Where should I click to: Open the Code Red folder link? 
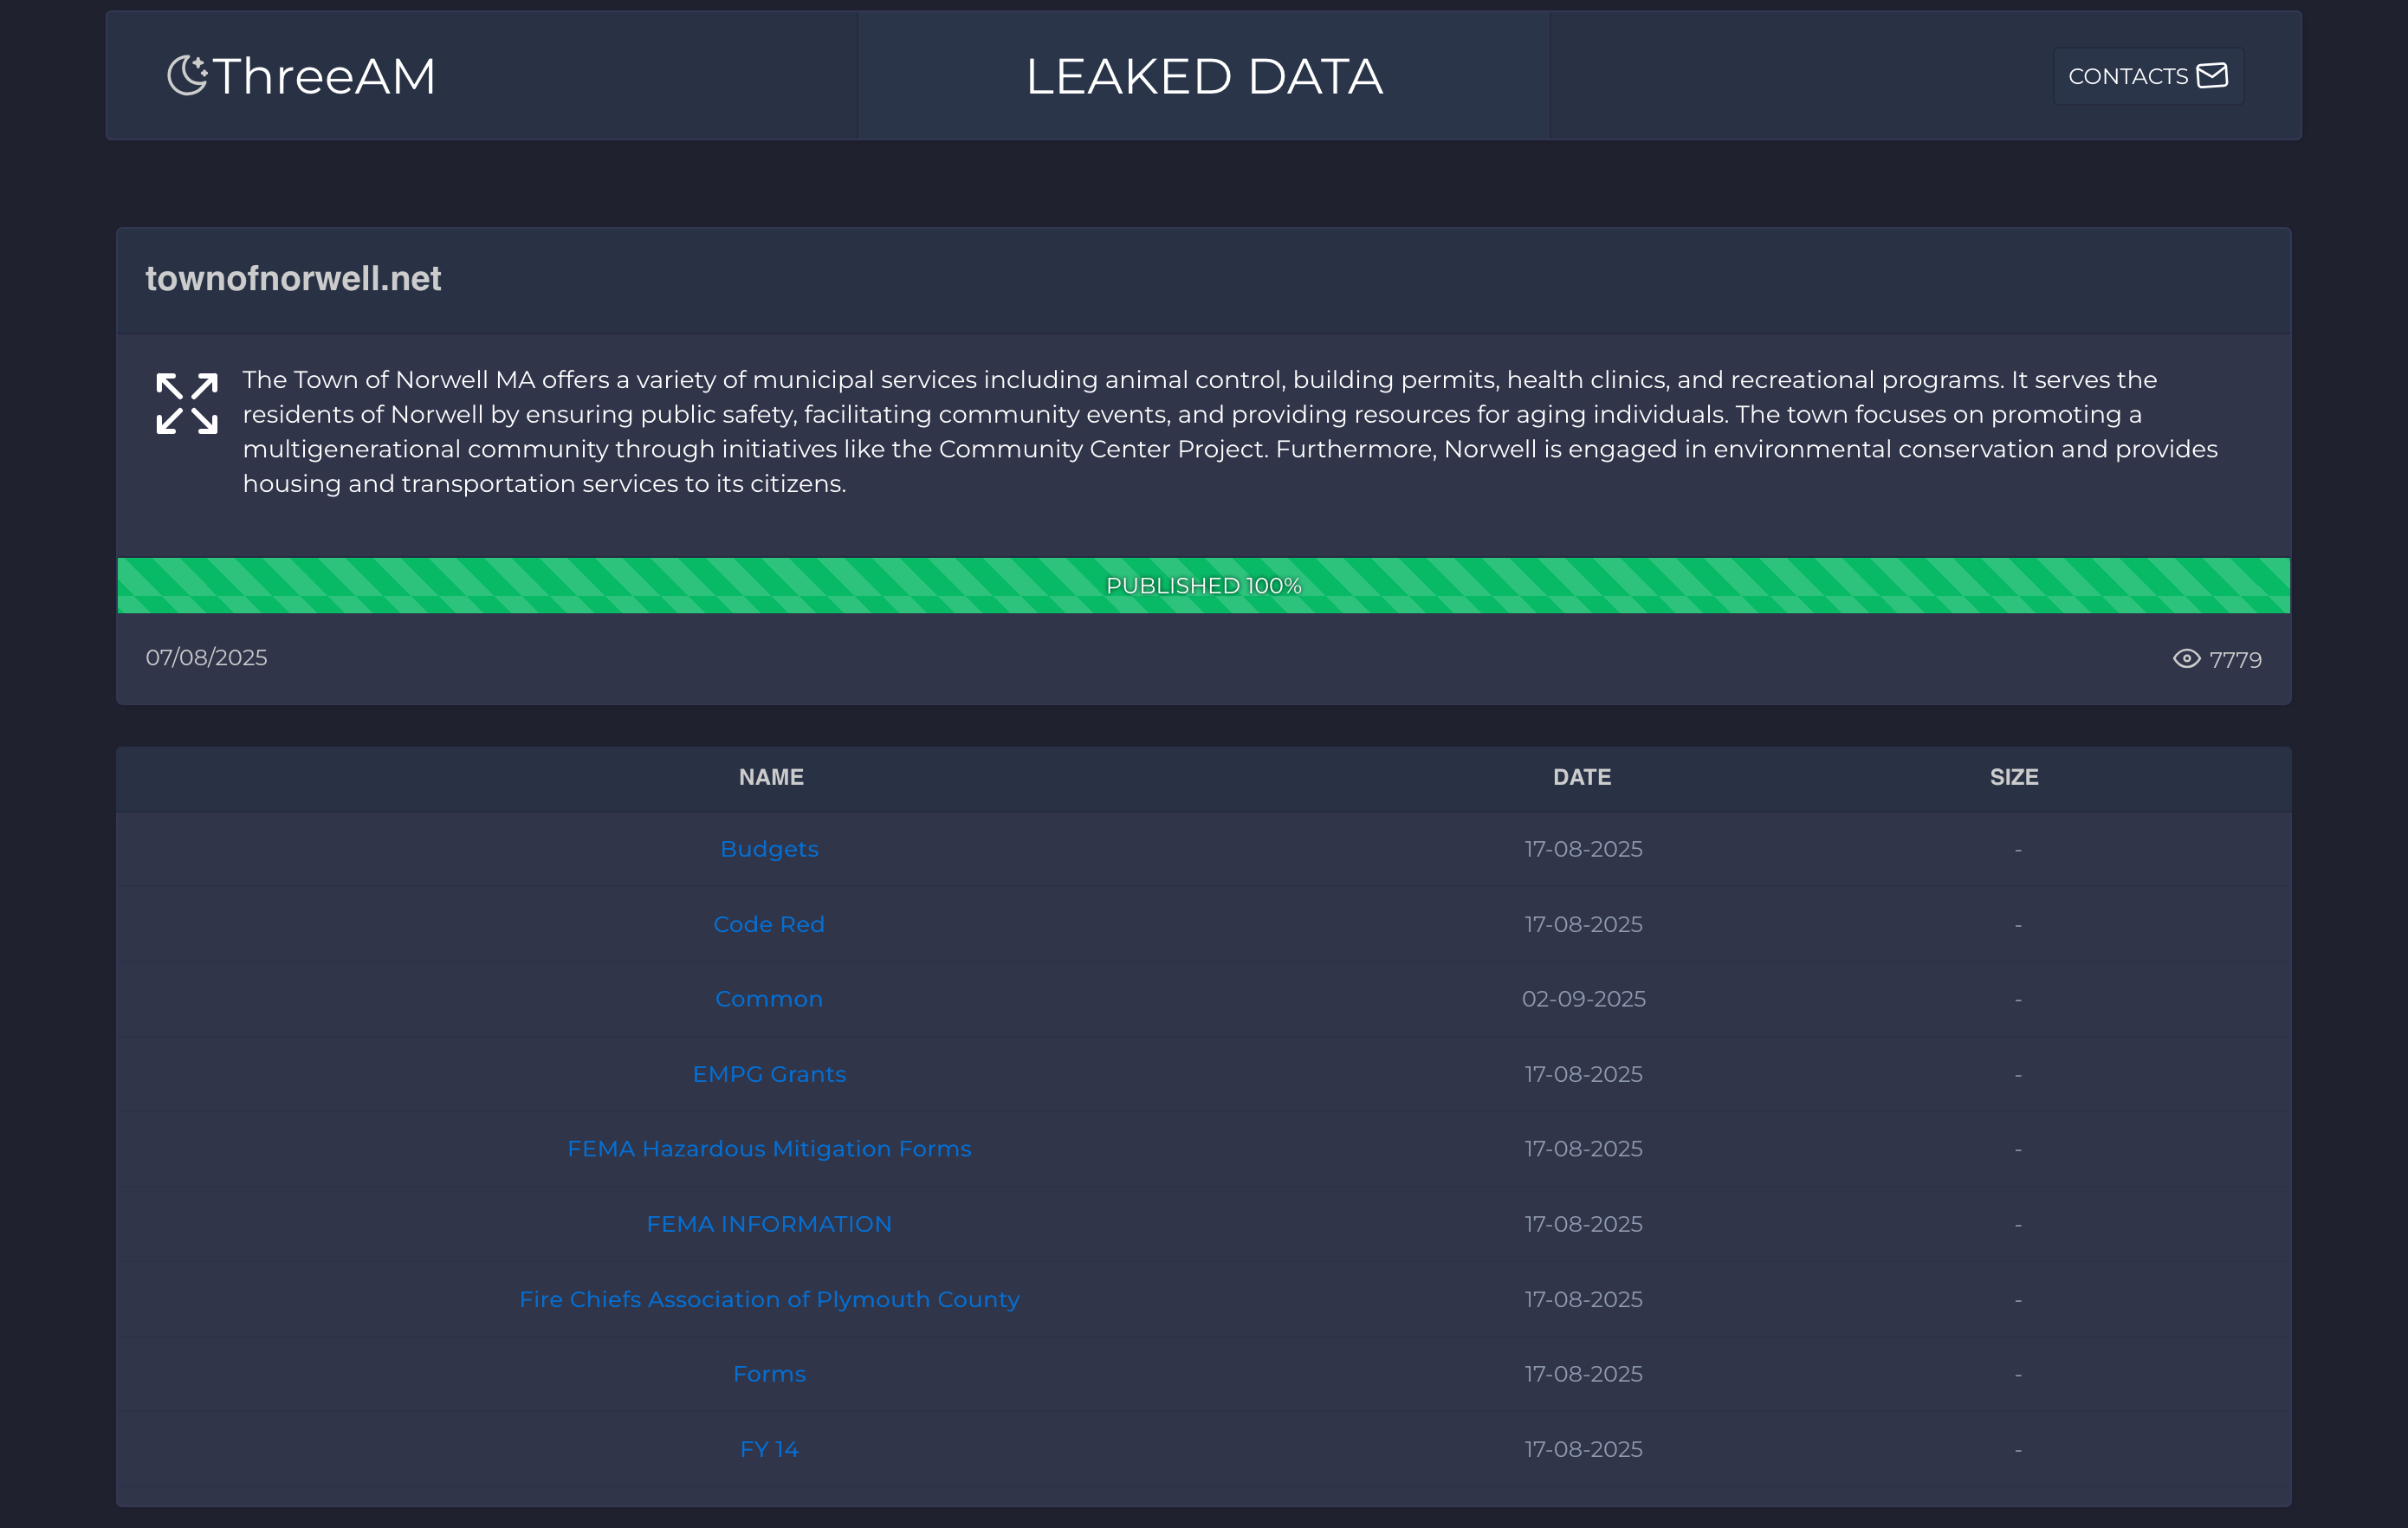[x=769, y=923]
